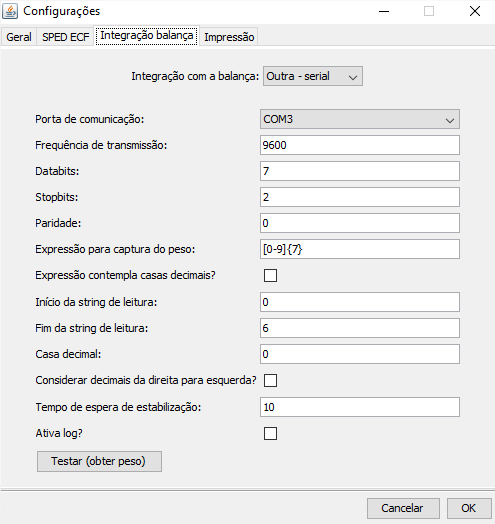Select the Integração balança tab
This screenshot has width=495, height=524.
tap(147, 35)
